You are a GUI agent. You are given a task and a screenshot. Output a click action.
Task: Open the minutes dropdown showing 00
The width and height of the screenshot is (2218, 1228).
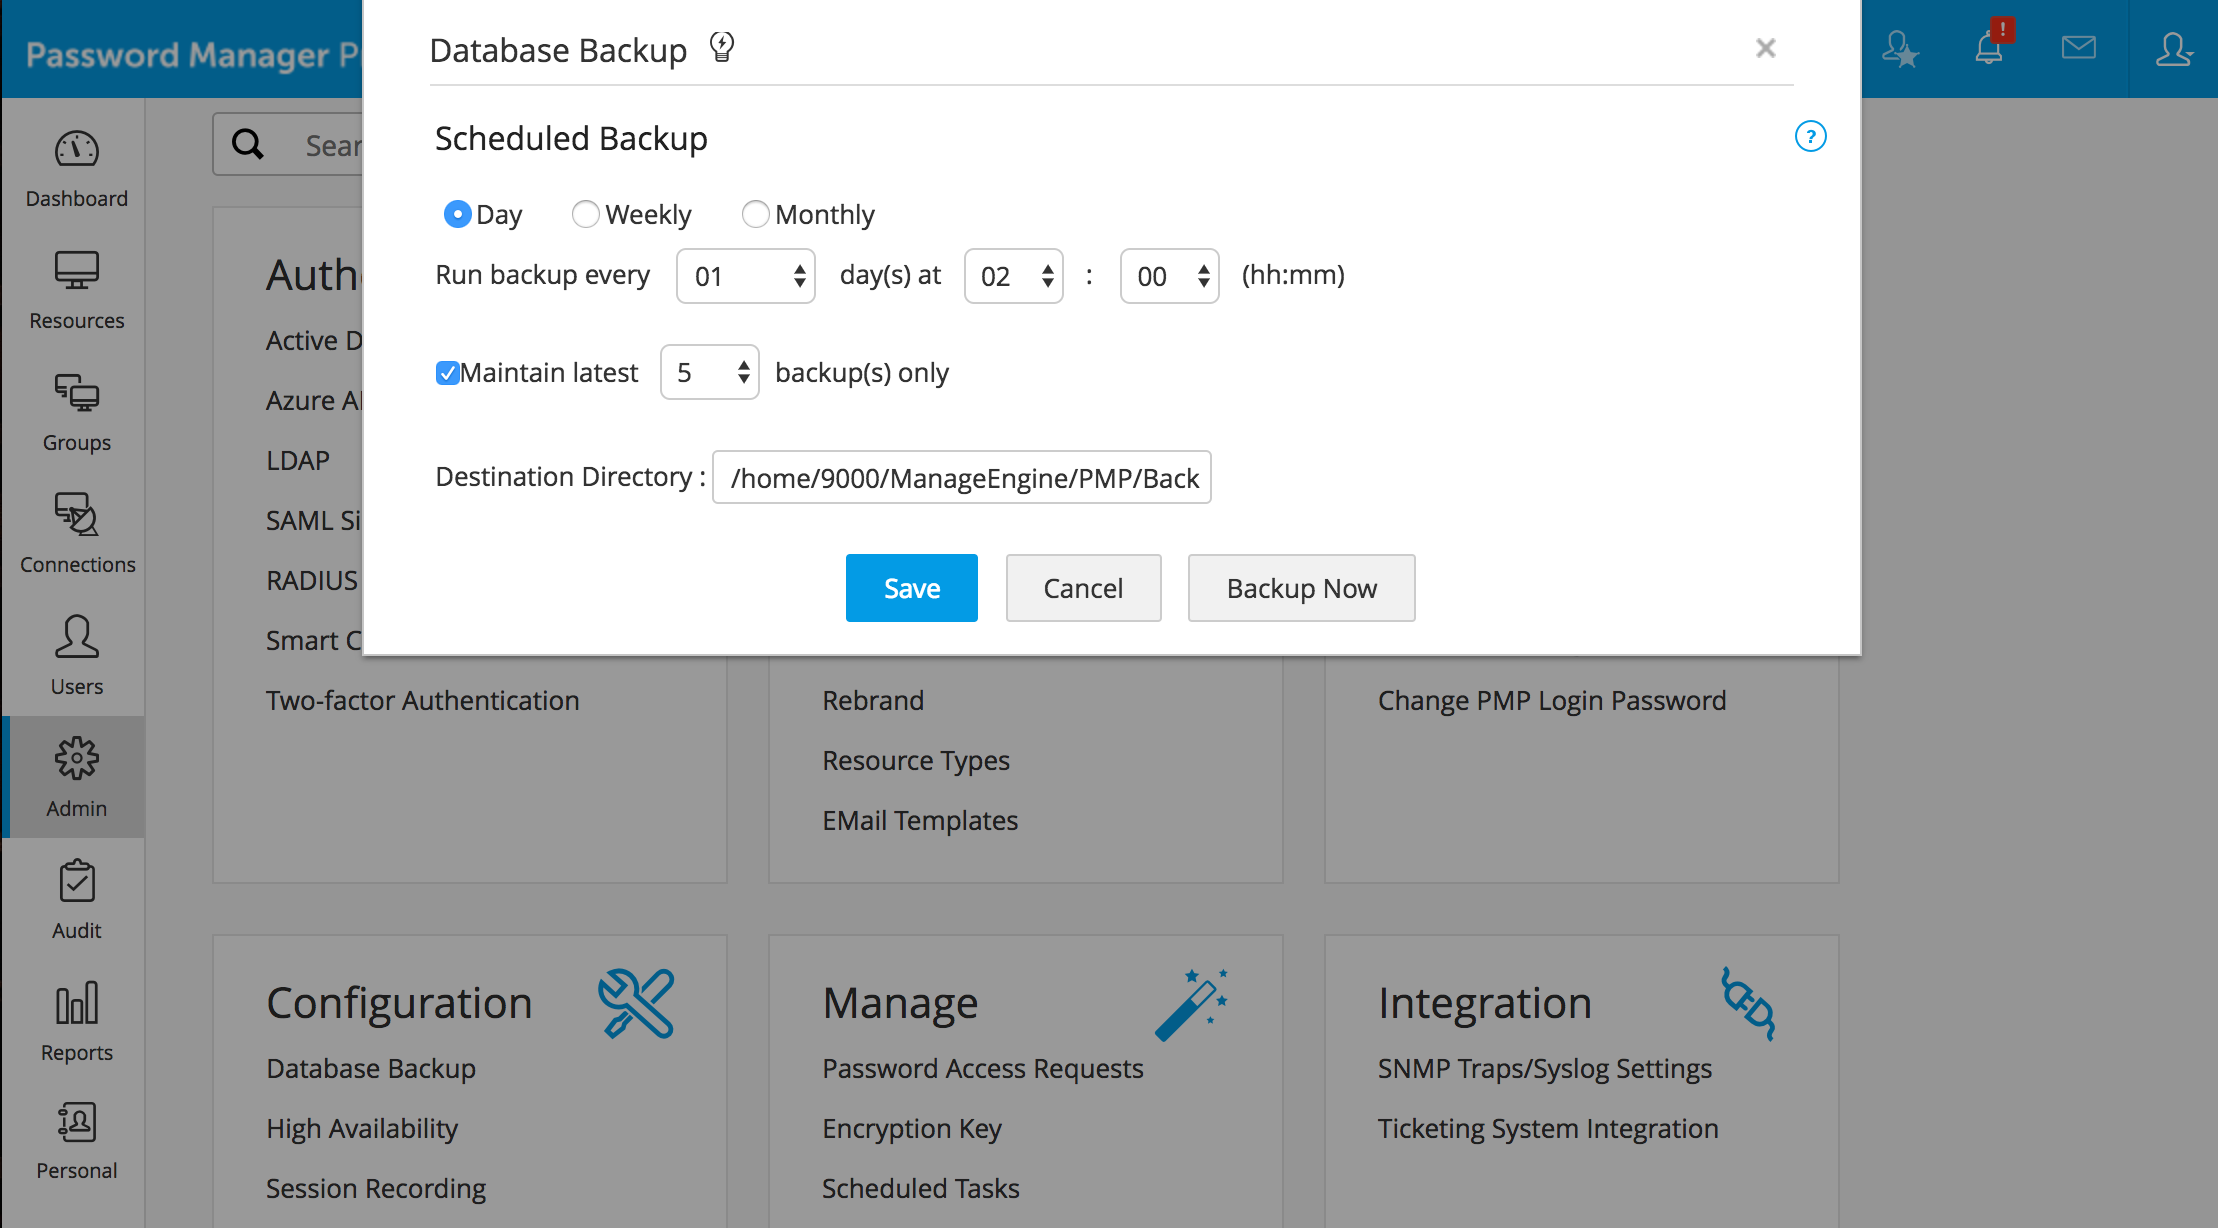click(x=1170, y=276)
